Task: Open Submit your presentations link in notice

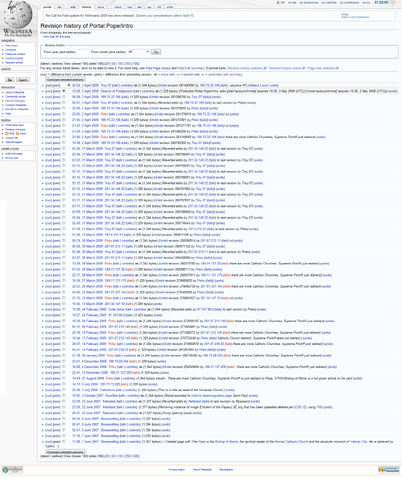Action: [x=164, y=15]
